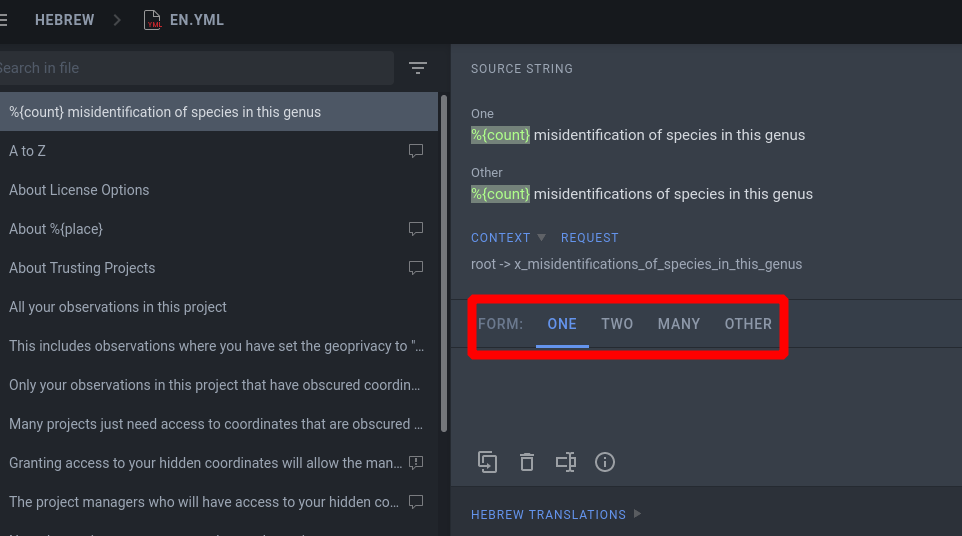Click the text rename field icon

tap(566, 462)
